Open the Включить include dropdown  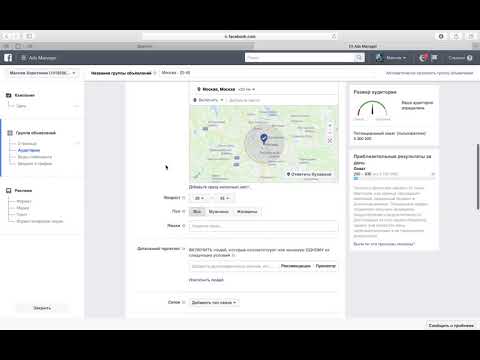(x=208, y=100)
